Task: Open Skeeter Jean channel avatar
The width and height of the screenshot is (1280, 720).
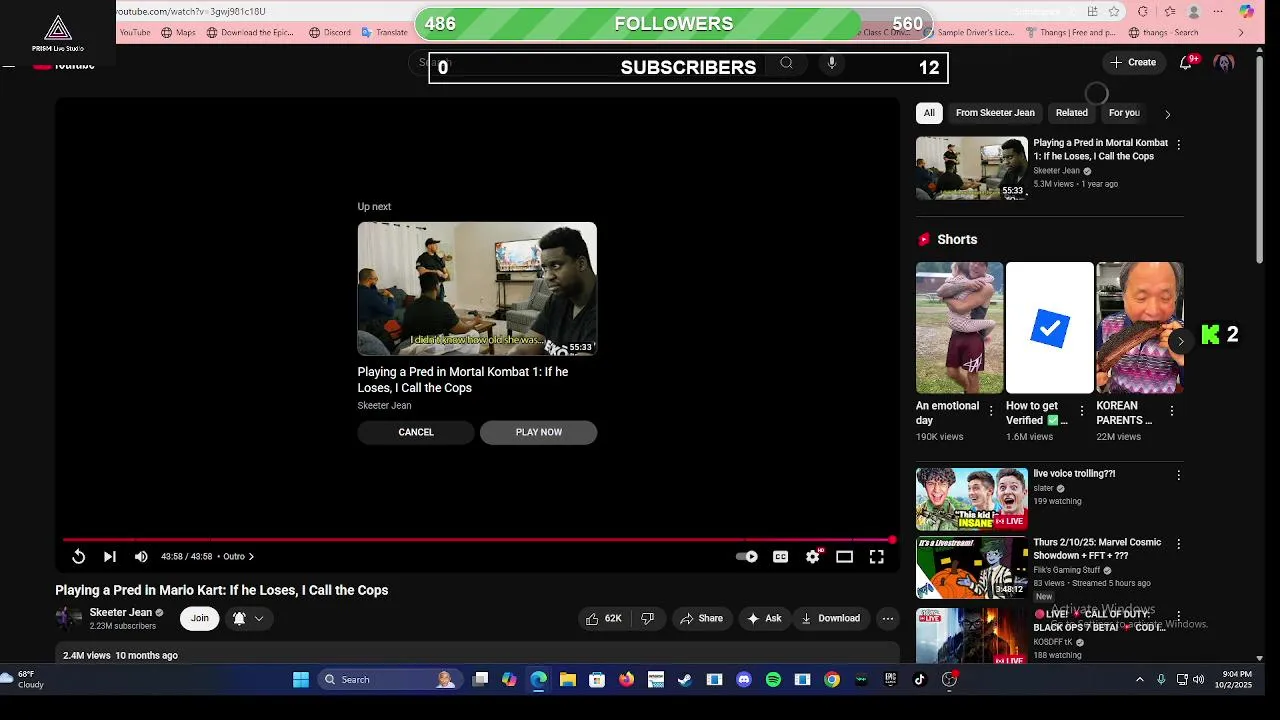Action: pos(68,619)
